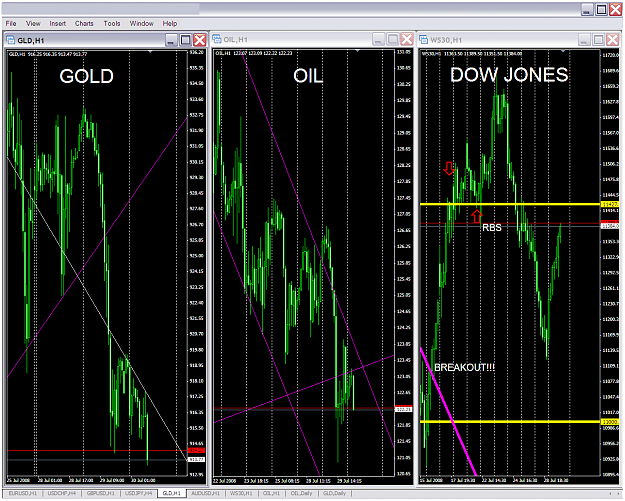
Task: Click the chart shift marker atop GOLD chart
Action: pos(150,51)
